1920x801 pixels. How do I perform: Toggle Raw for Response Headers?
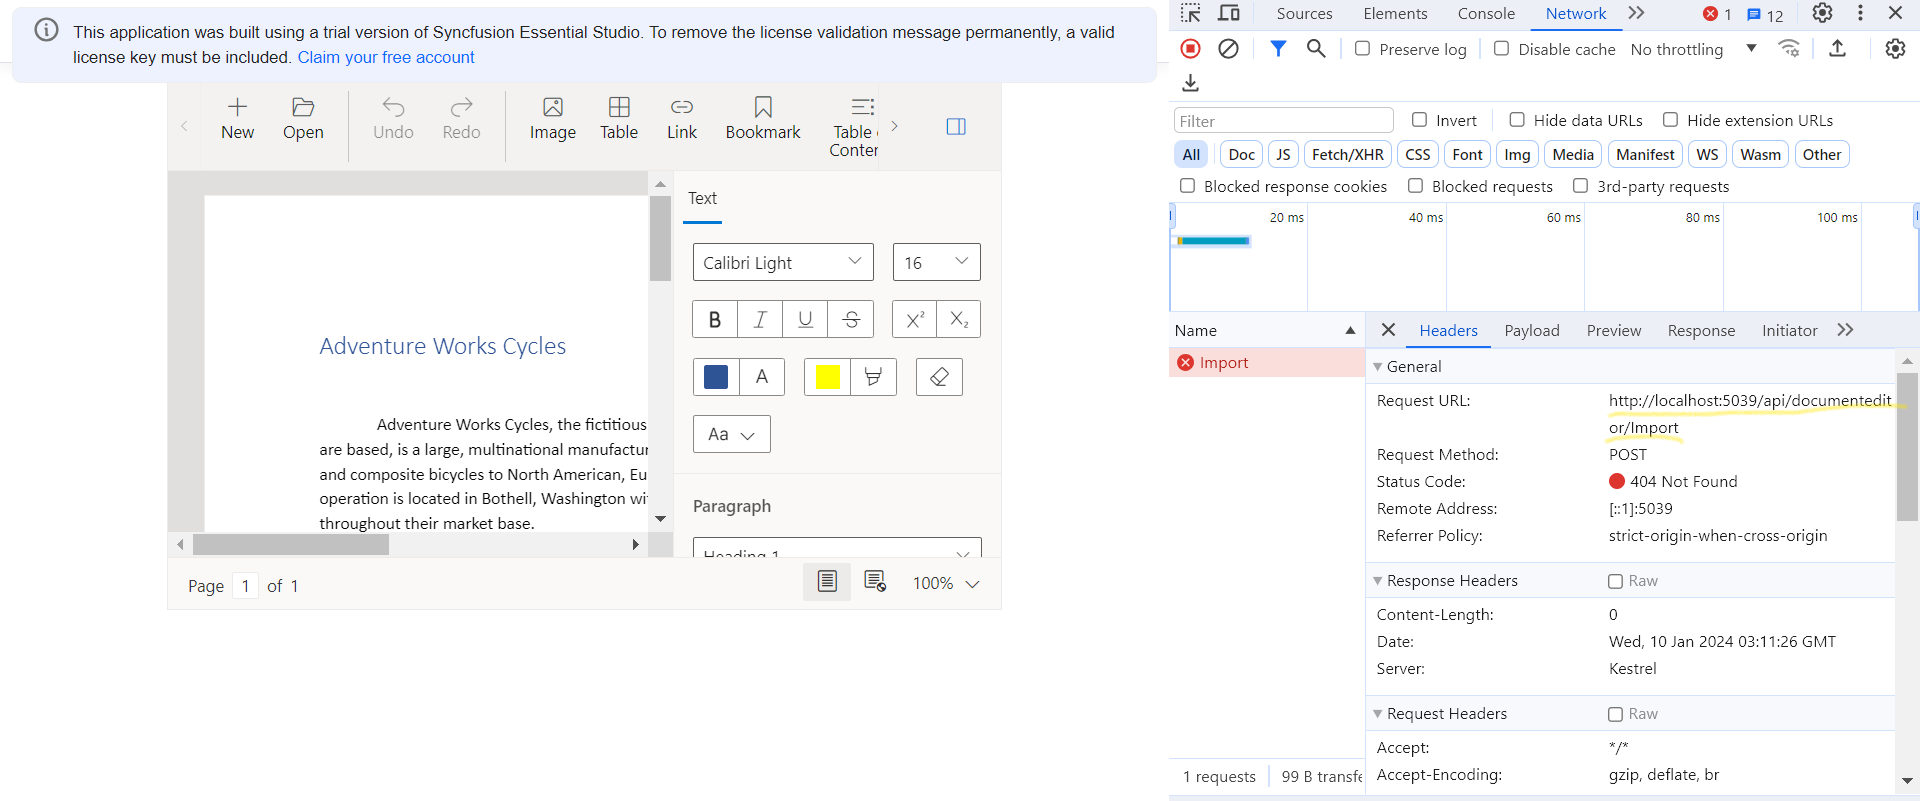click(x=1615, y=581)
